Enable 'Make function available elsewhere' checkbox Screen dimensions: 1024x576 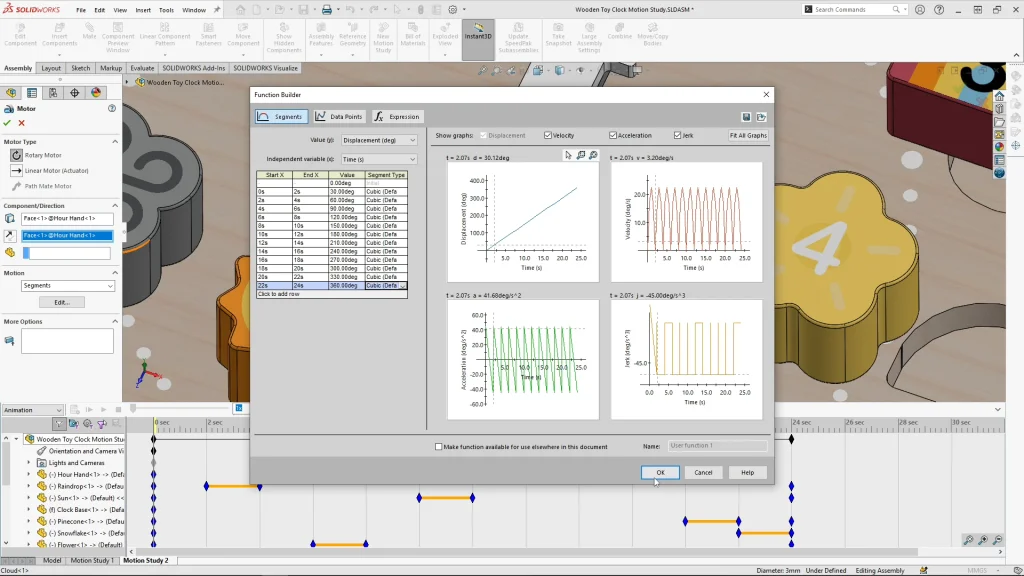(439, 447)
